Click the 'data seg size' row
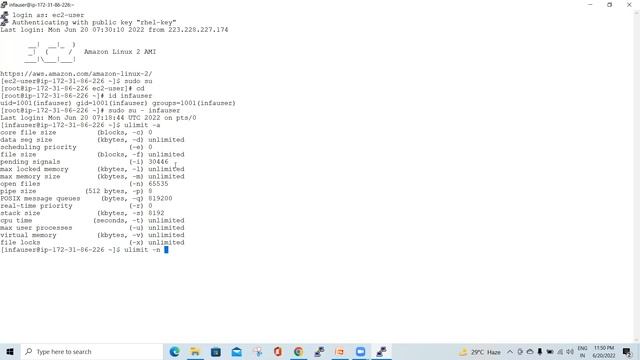 92,140
